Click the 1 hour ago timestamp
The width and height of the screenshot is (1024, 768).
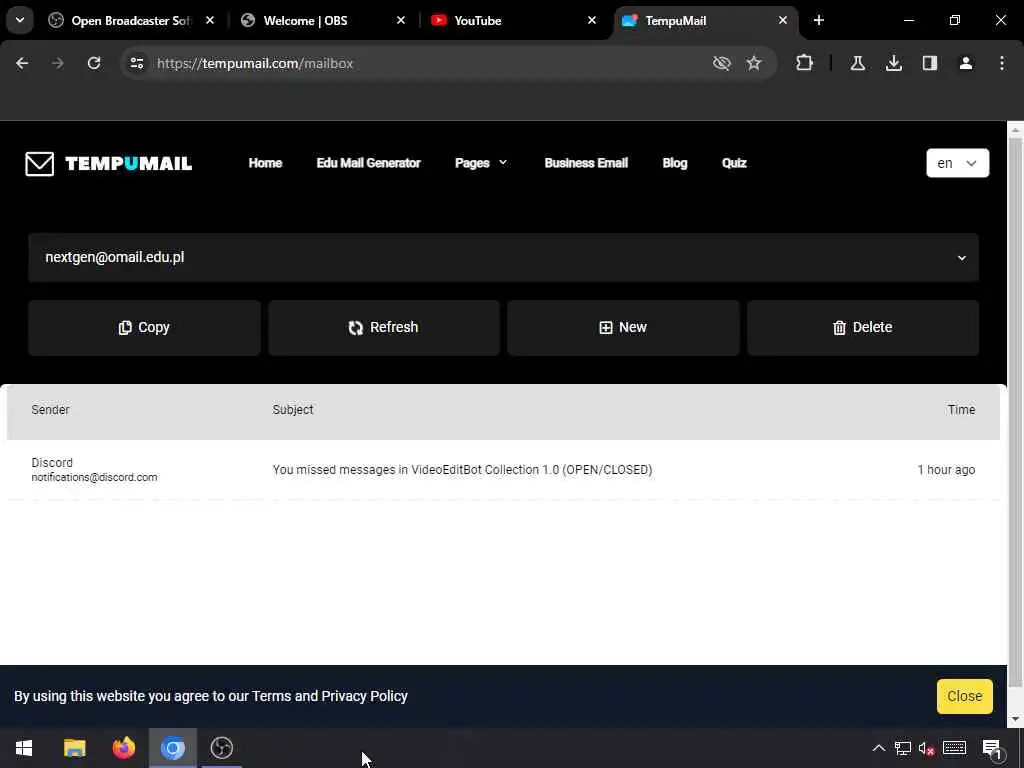click(946, 470)
